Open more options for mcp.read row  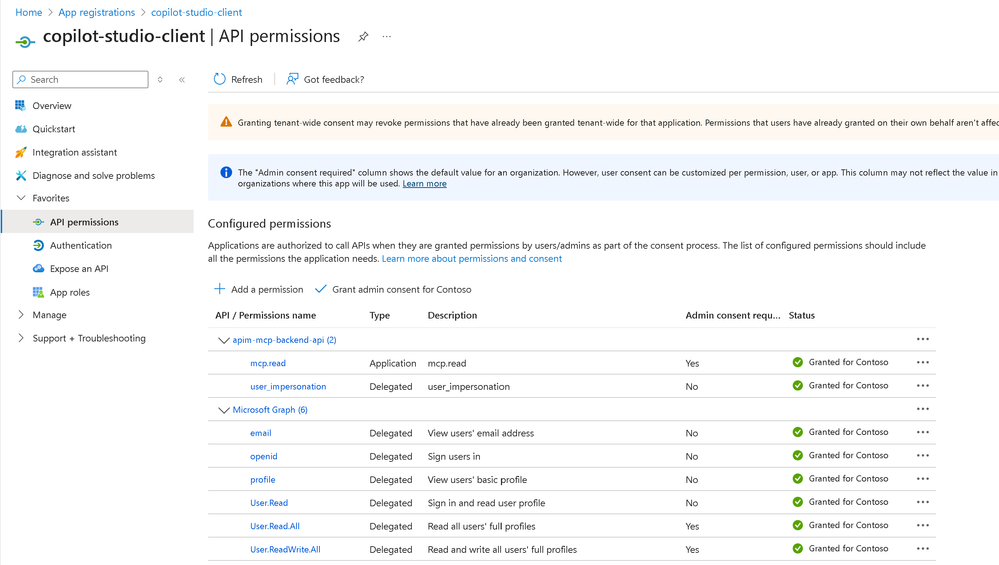click(922, 363)
